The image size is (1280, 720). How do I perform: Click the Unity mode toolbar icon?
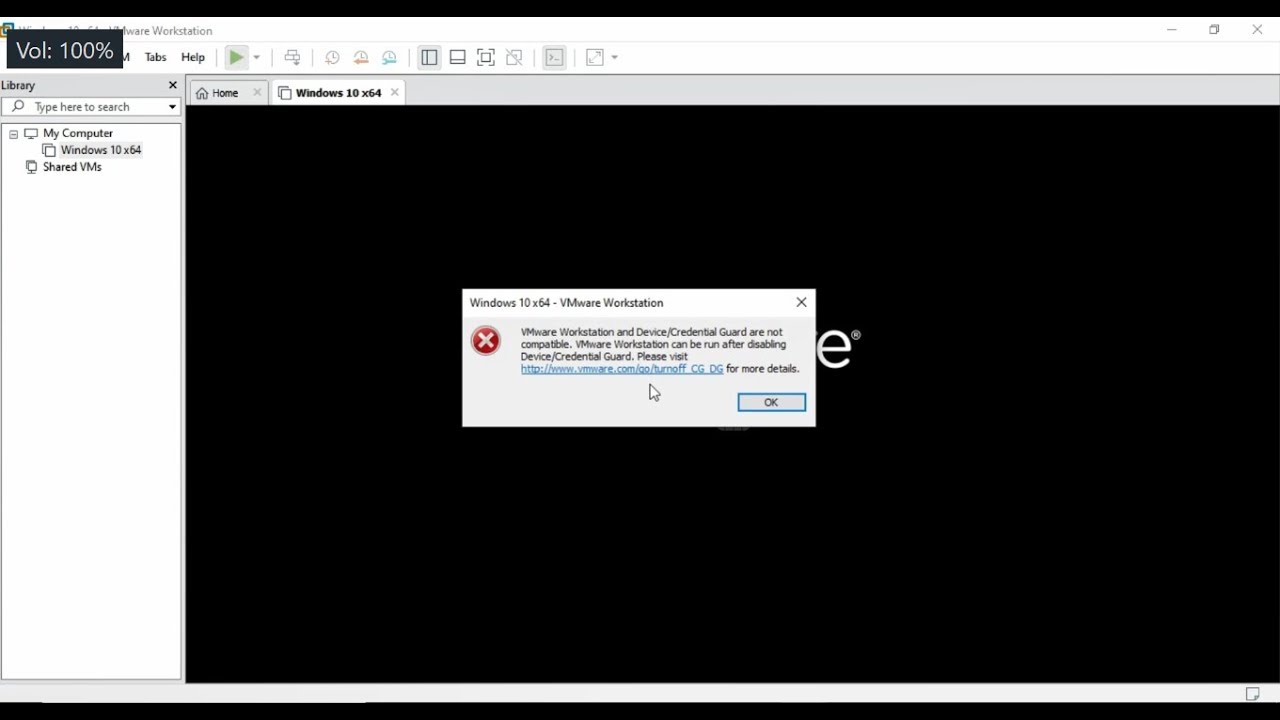514,58
